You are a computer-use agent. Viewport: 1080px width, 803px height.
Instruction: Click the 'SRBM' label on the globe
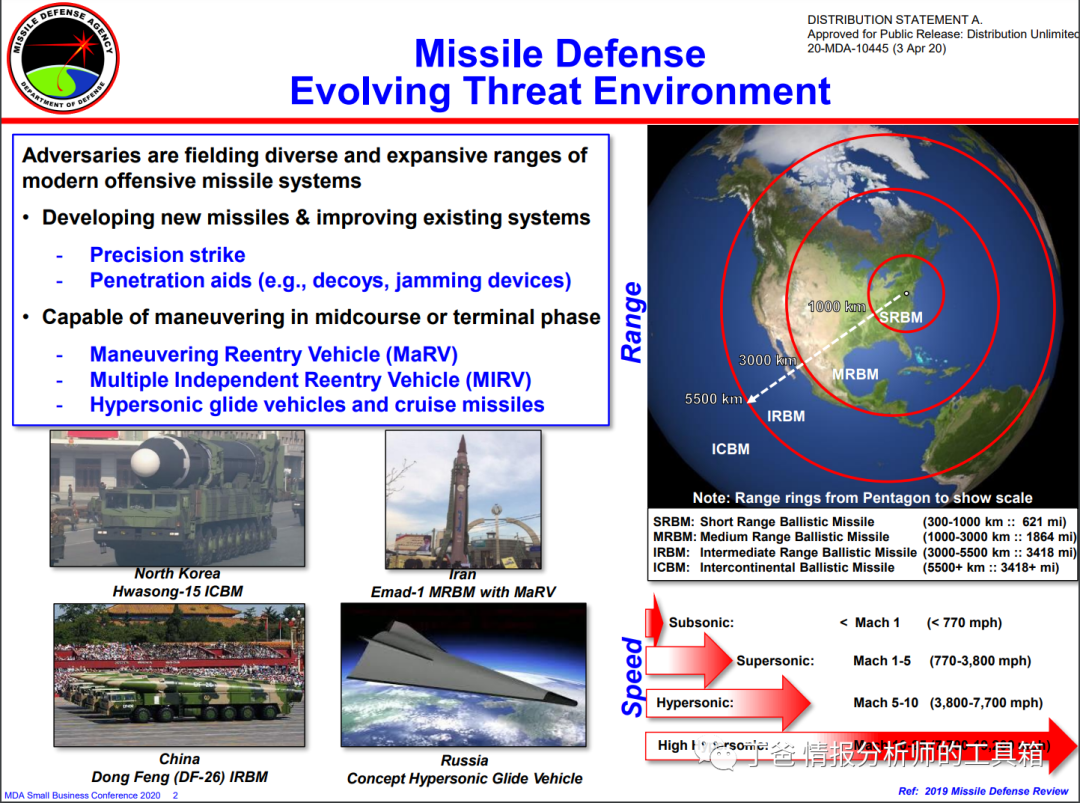click(x=901, y=317)
